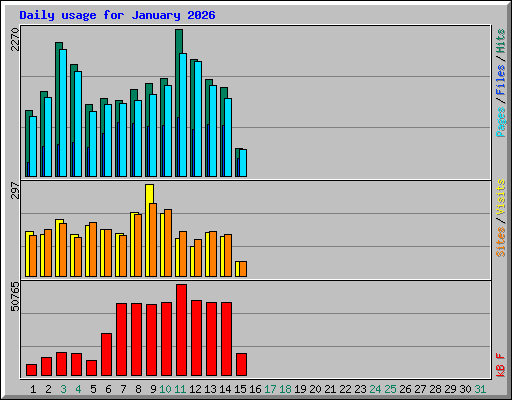Click the cyan 'Pages' legend label
The width and height of the screenshot is (512, 400).
point(500,122)
